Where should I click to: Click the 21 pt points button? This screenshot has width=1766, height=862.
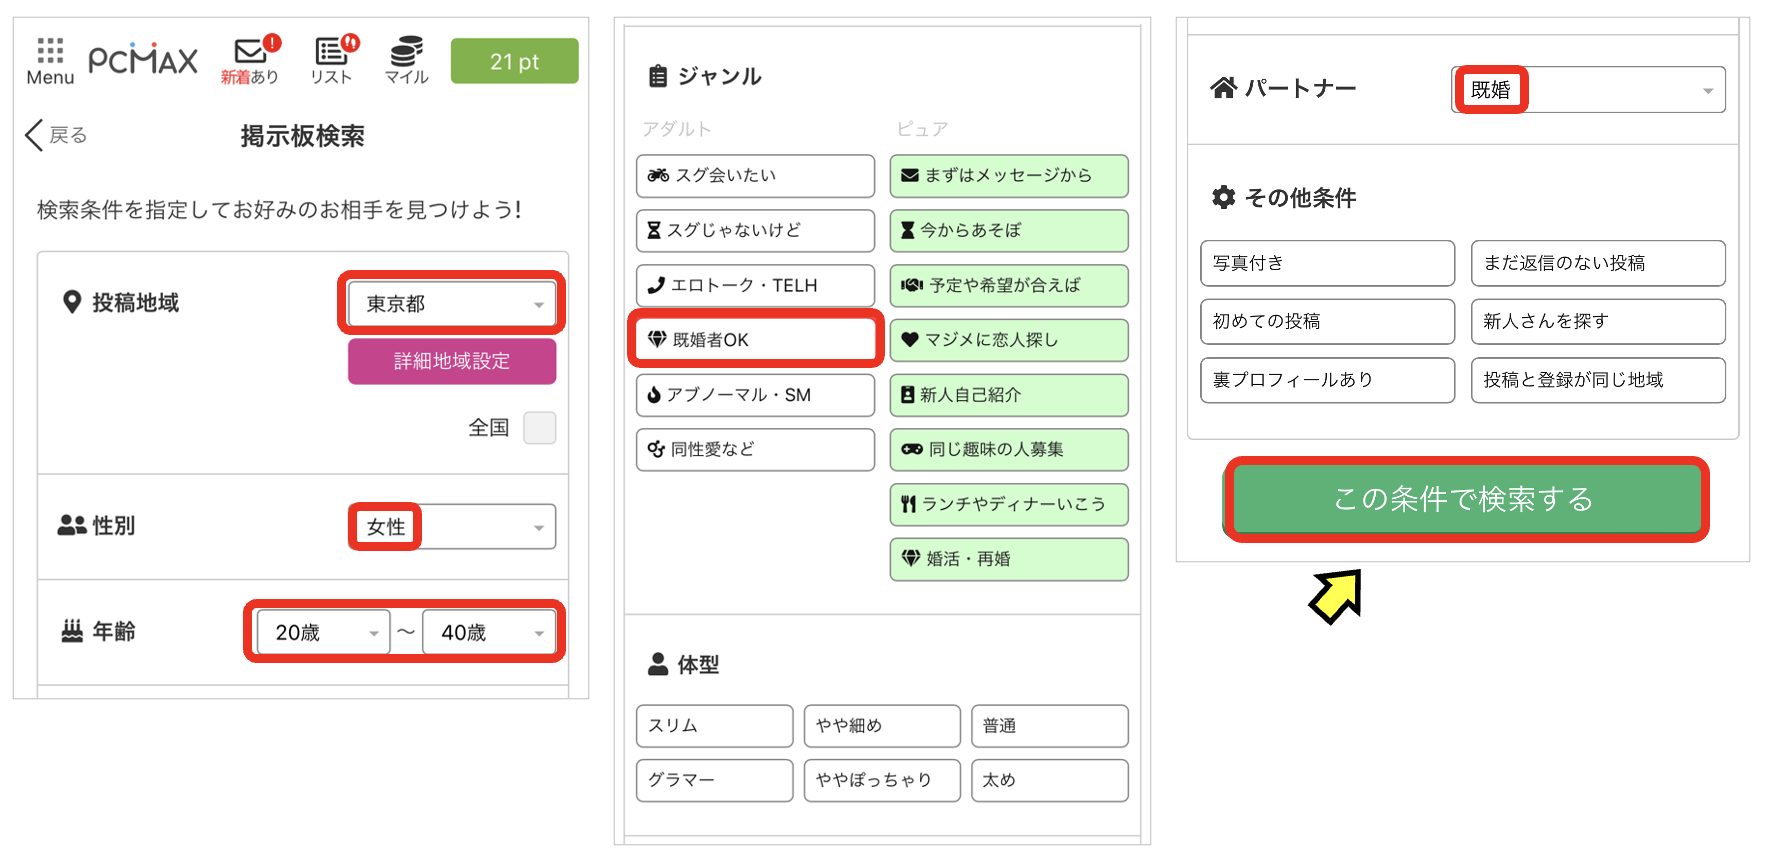514,61
